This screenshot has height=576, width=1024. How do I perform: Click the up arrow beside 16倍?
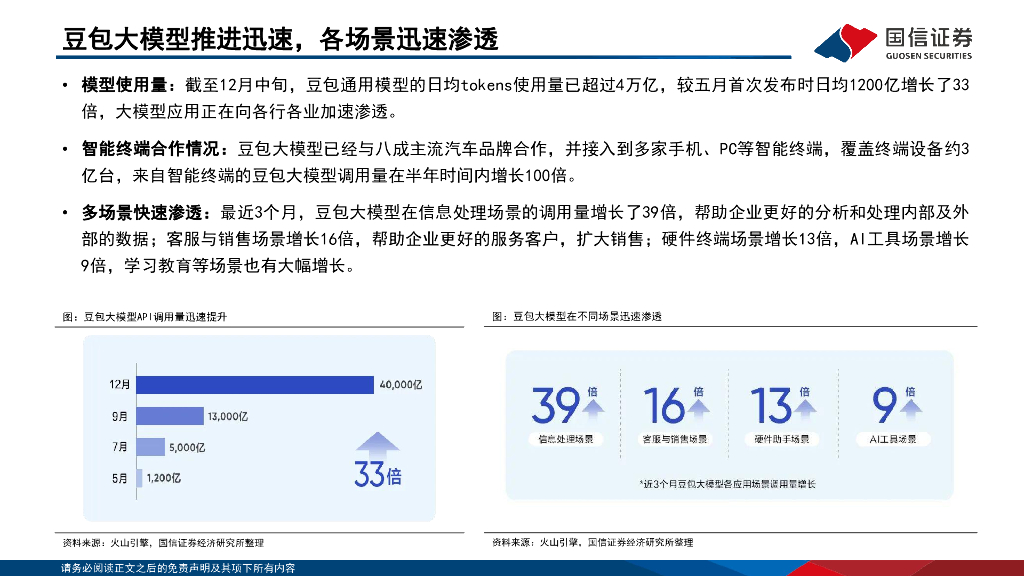point(699,408)
